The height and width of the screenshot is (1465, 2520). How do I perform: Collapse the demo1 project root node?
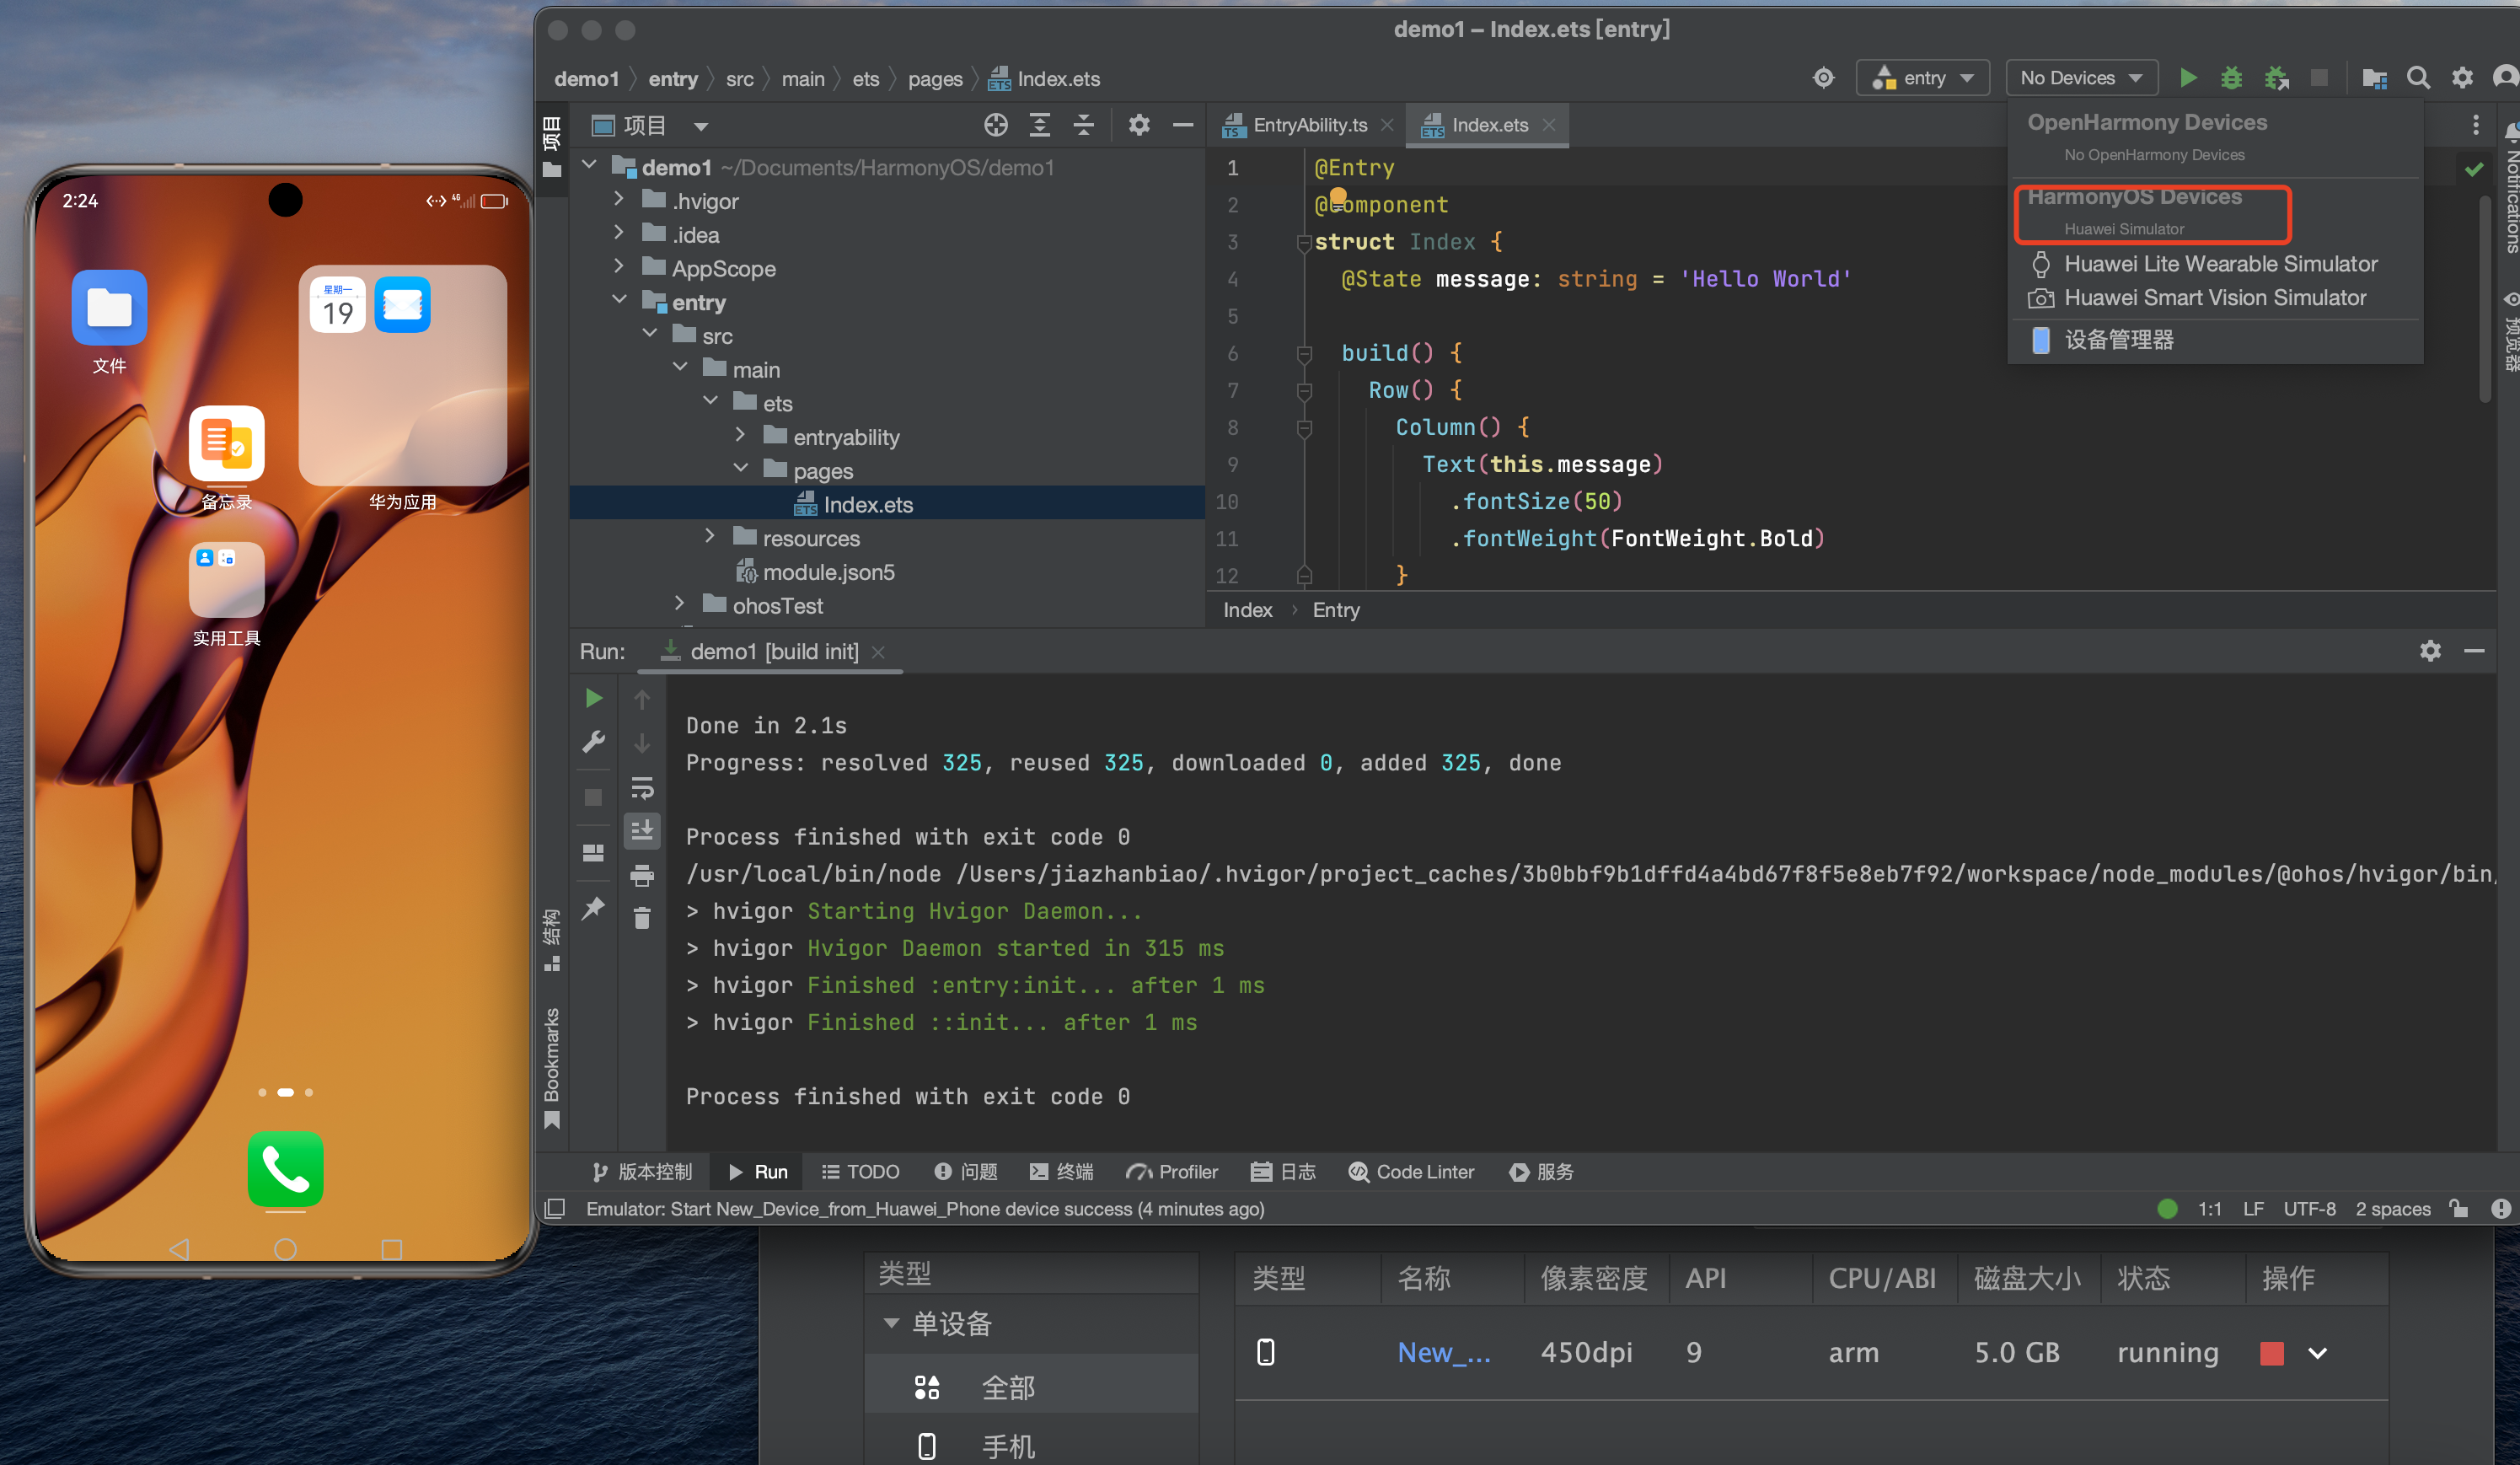(x=589, y=165)
